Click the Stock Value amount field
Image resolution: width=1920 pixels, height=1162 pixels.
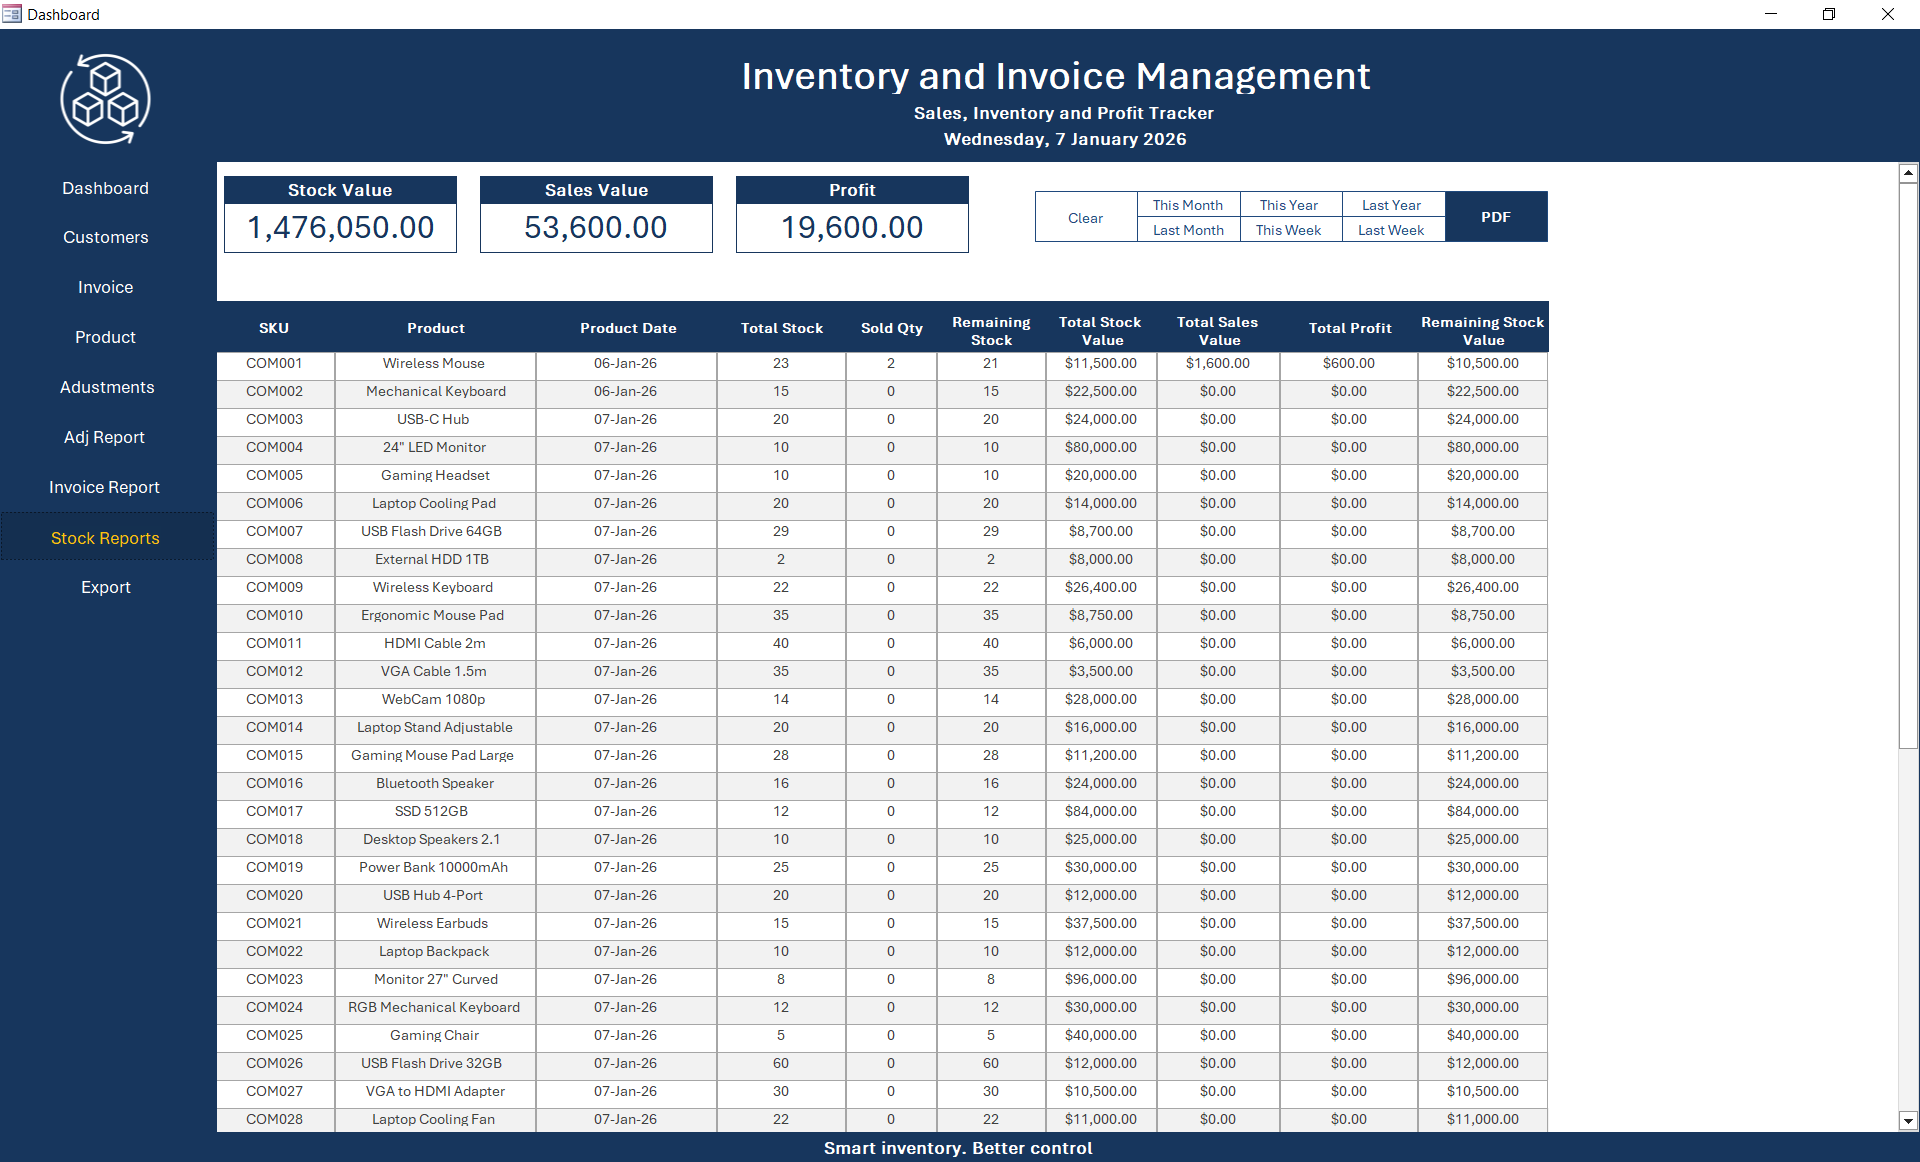click(340, 228)
